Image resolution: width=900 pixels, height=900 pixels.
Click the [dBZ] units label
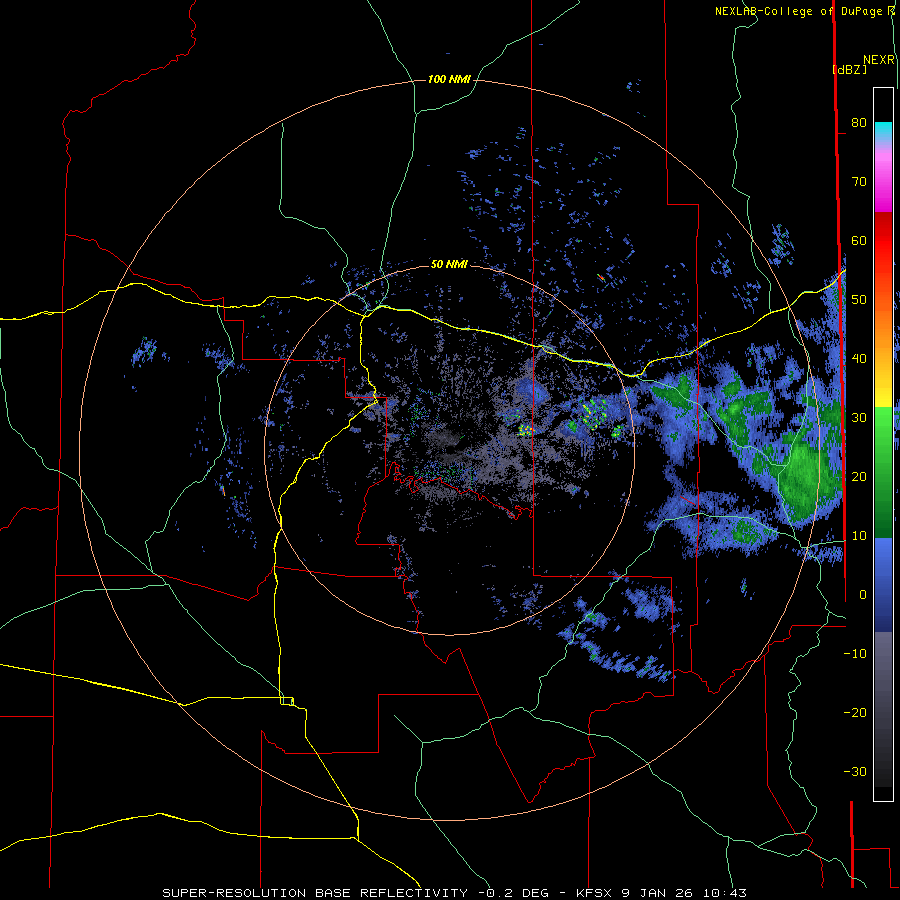click(x=850, y=69)
